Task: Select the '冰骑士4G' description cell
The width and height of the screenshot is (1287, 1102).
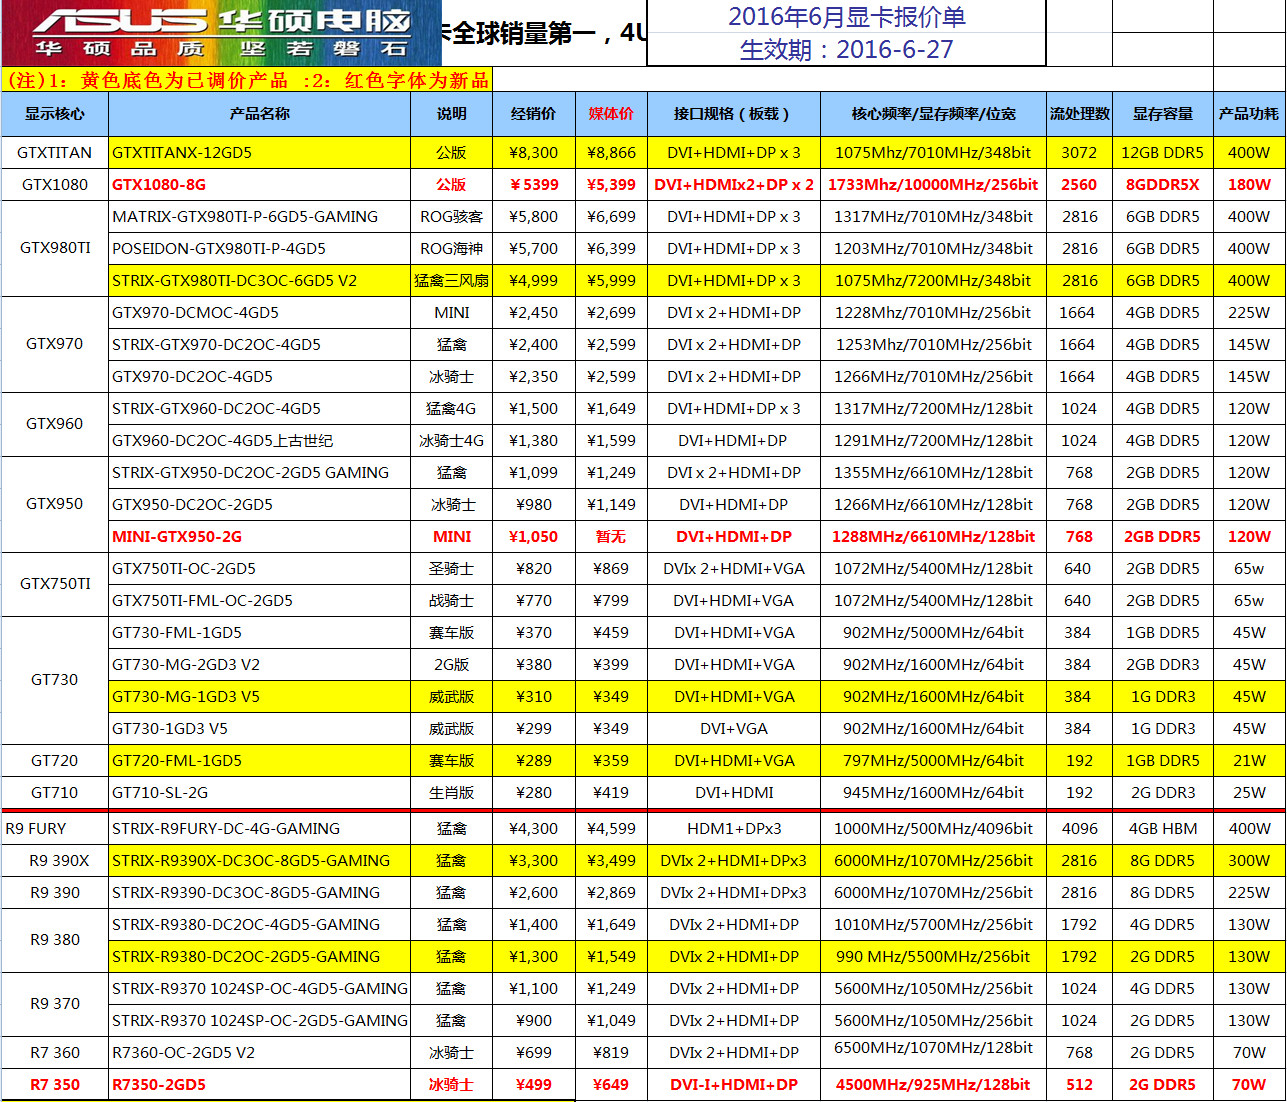Action: pos(452,441)
